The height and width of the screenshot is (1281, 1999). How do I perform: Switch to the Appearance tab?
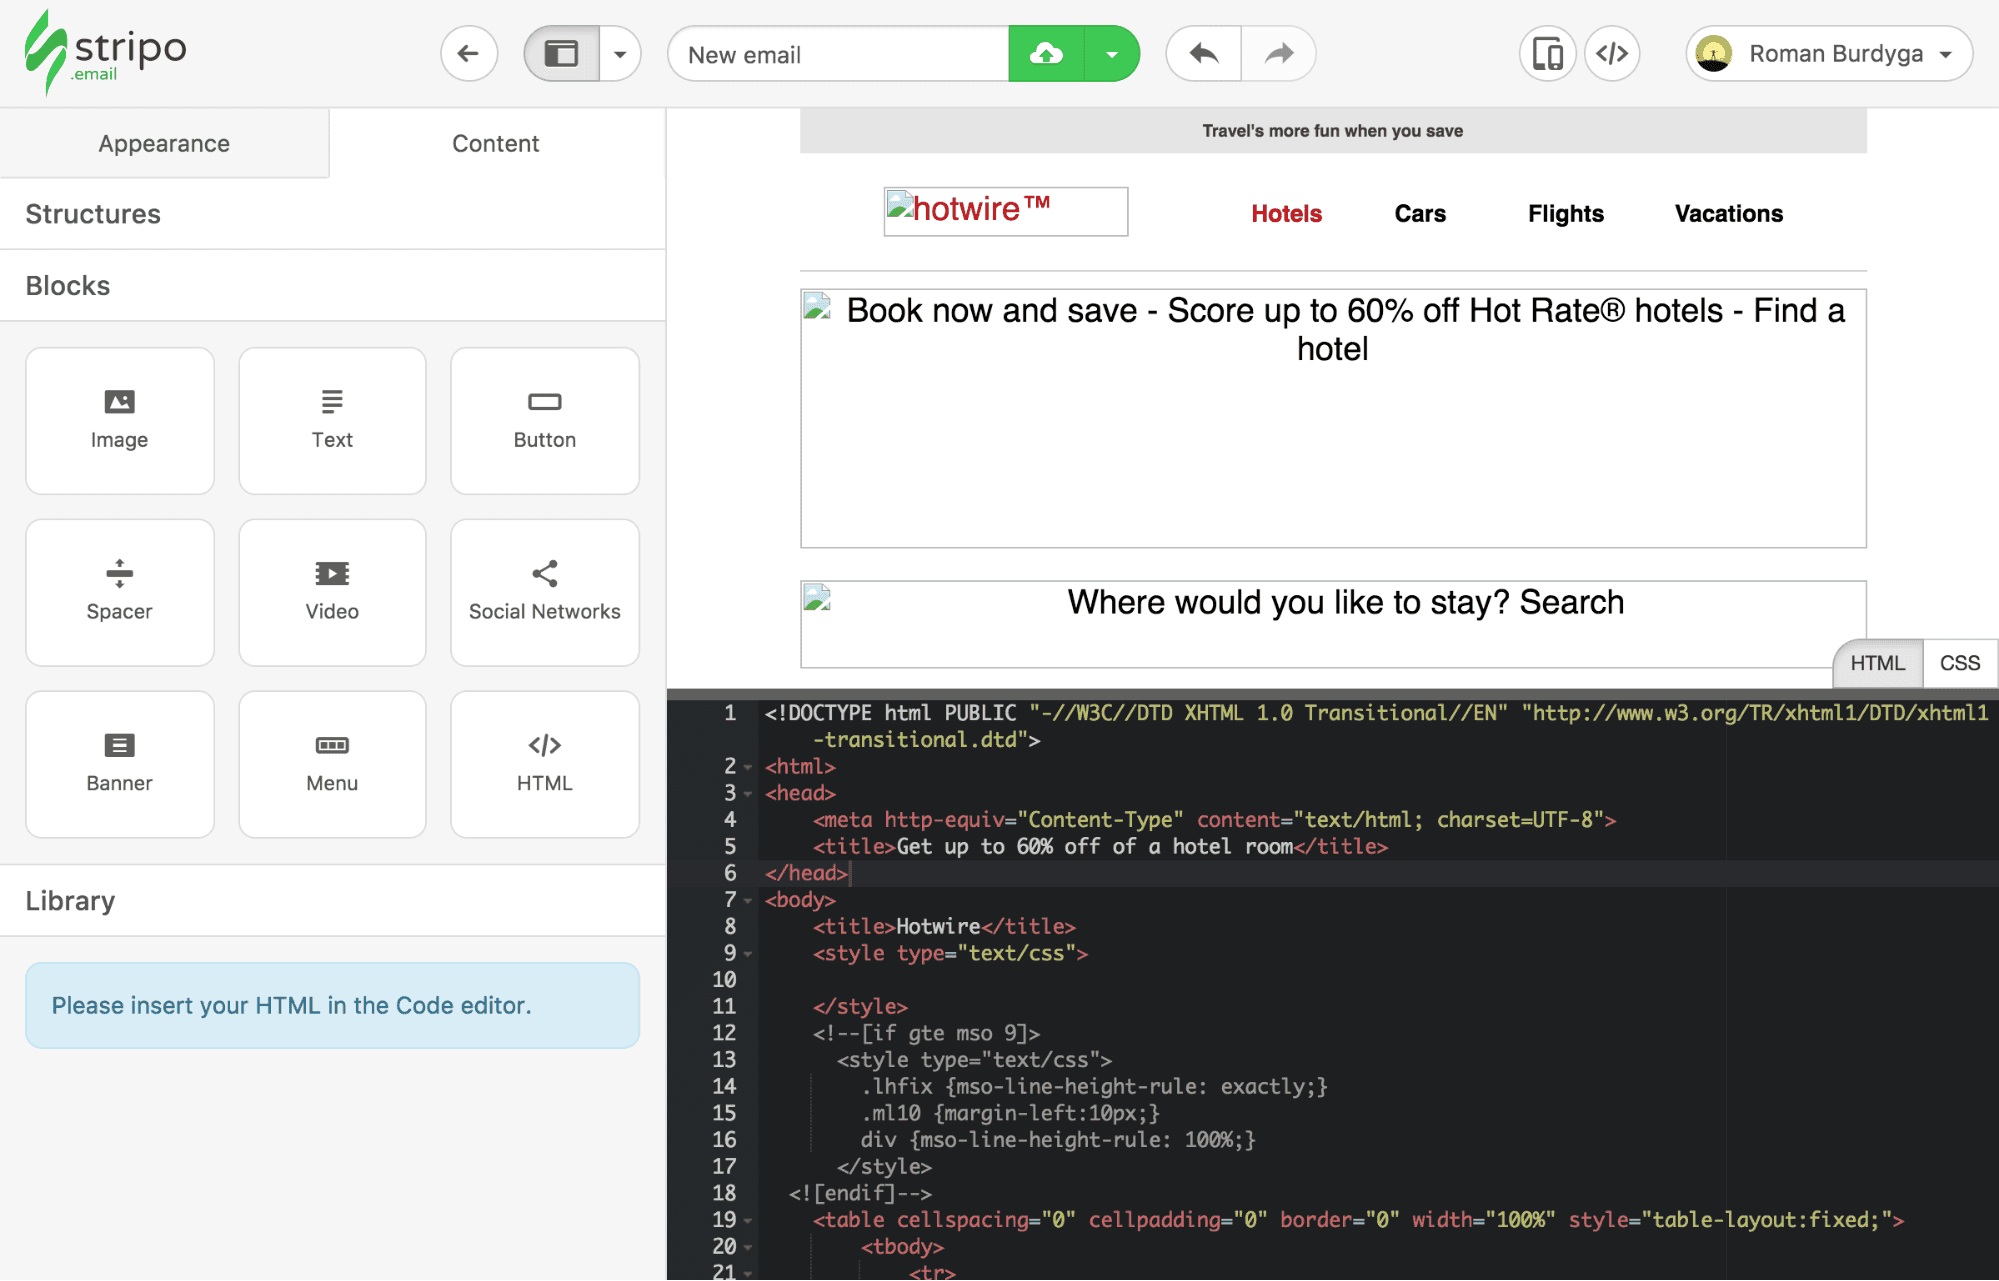(x=163, y=143)
